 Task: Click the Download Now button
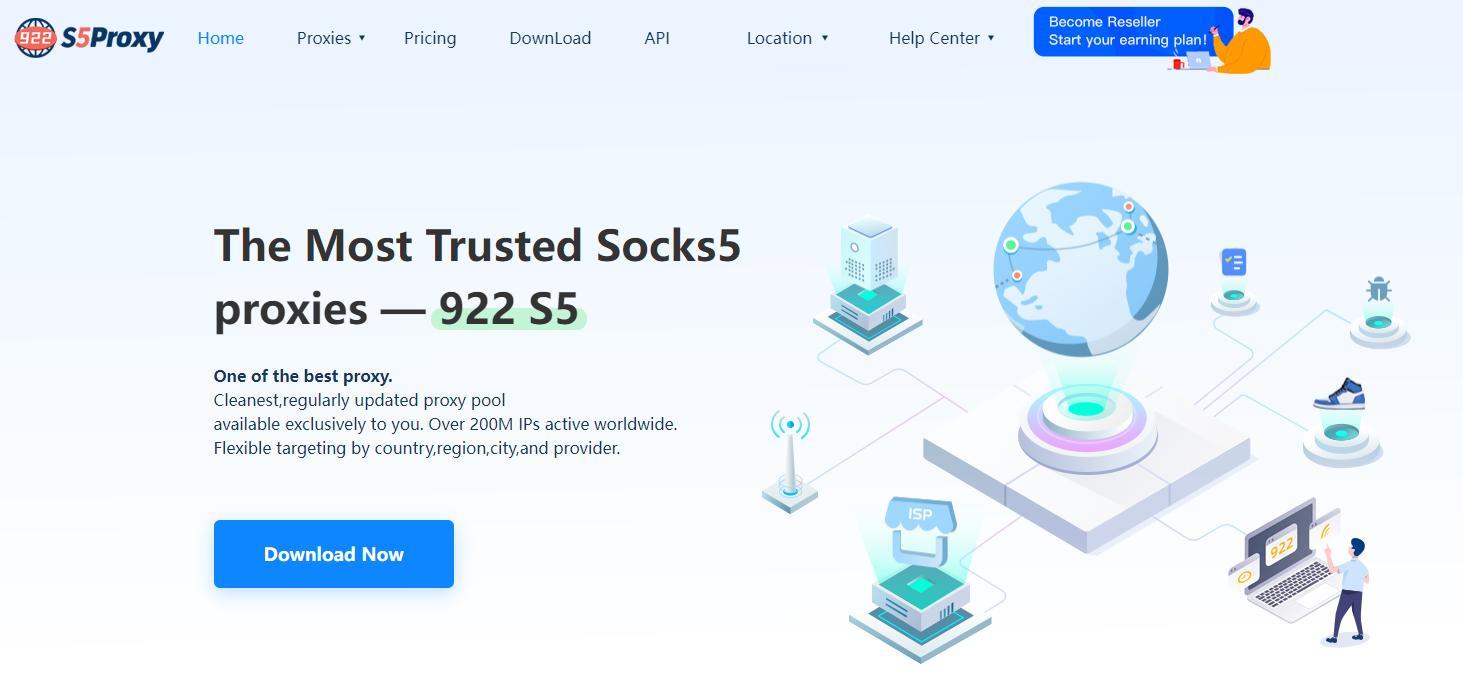tap(334, 554)
